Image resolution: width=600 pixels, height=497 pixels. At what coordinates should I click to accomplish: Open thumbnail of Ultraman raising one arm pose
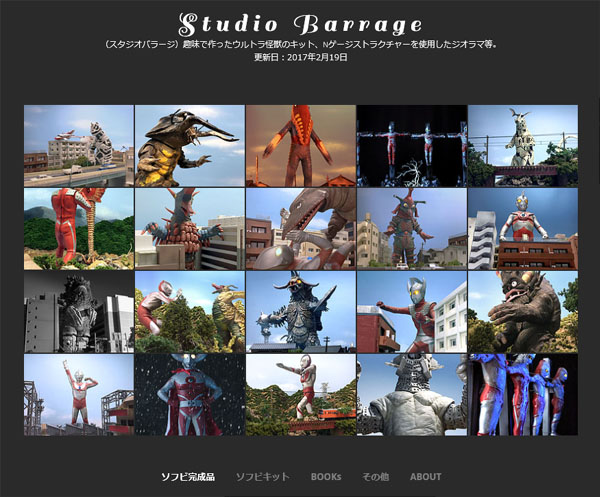click(x=79, y=395)
